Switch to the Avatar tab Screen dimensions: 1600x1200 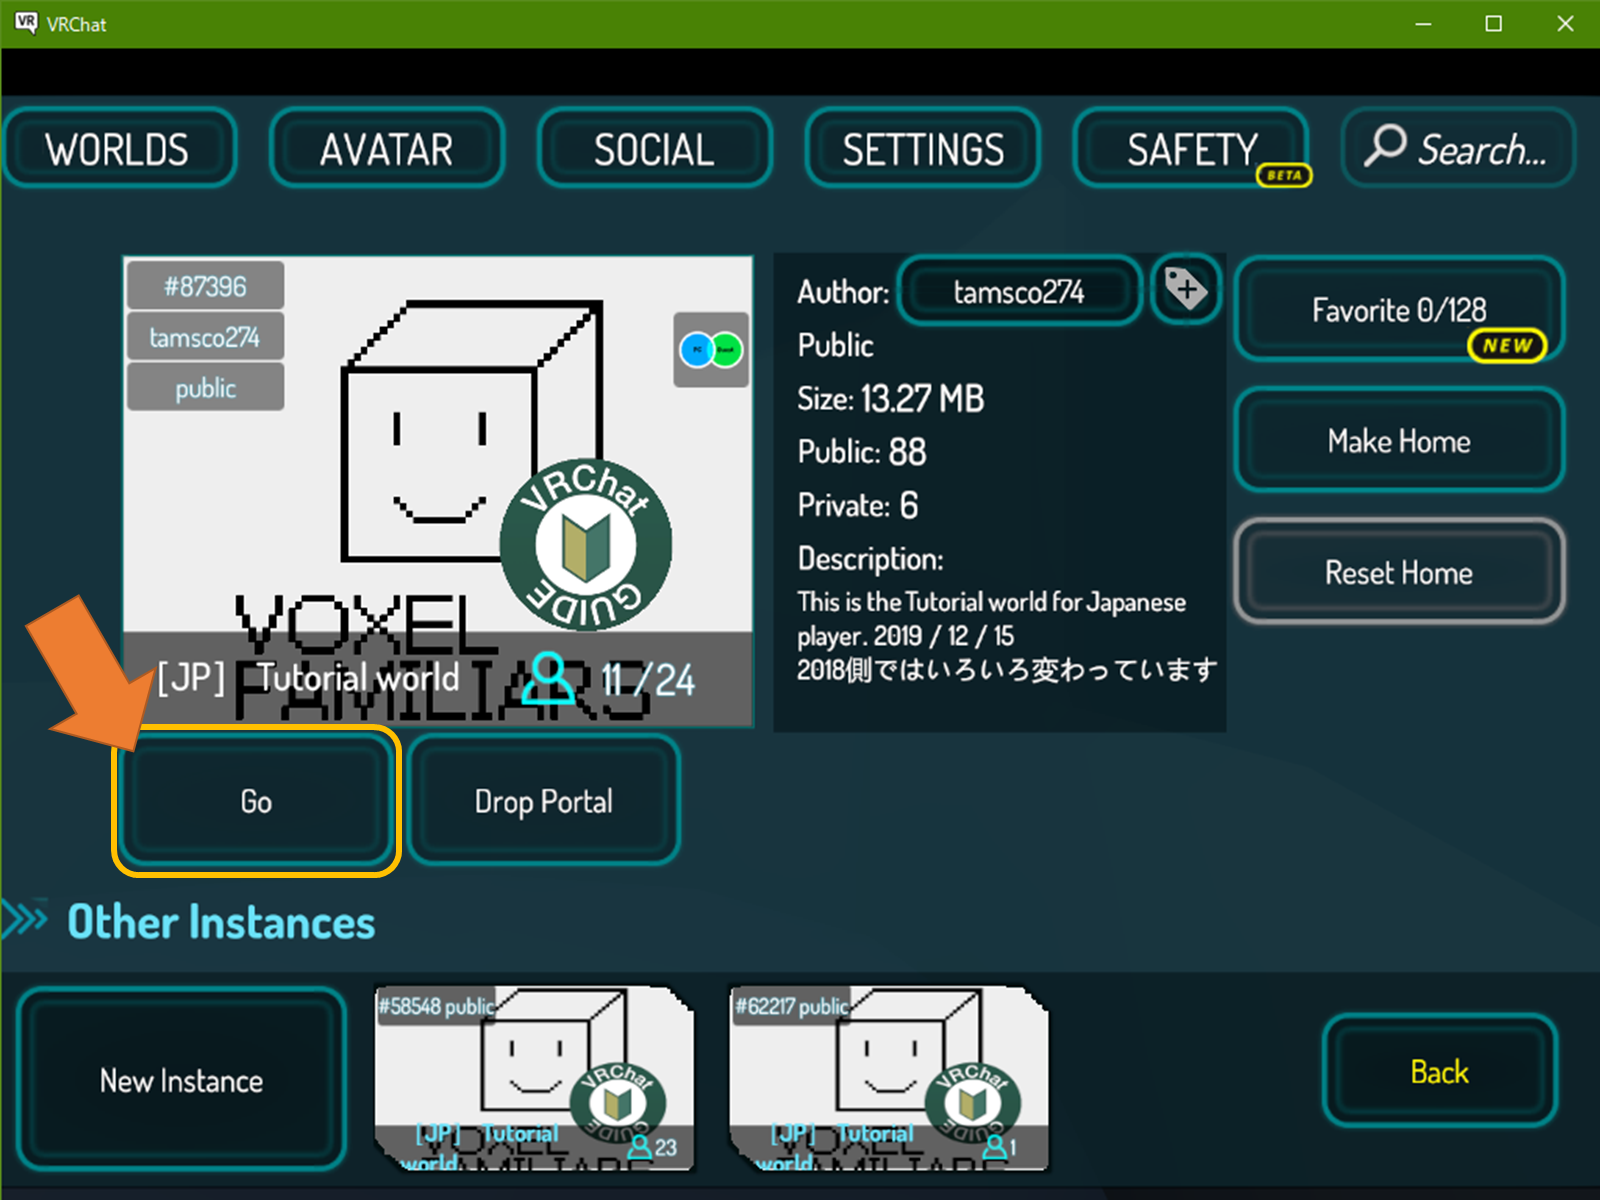coord(386,149)
